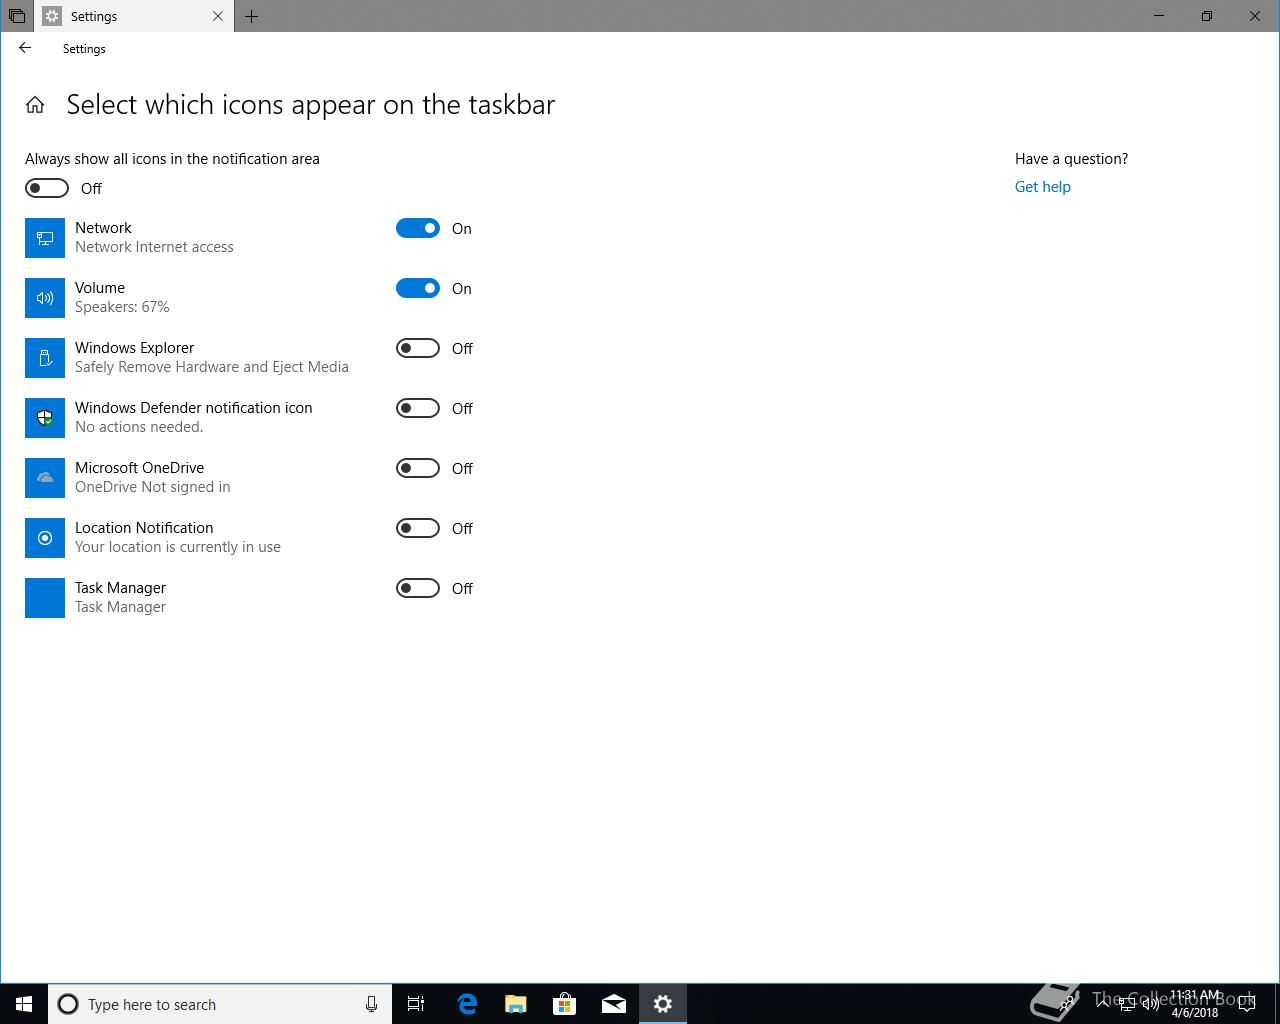Click the Cortana microphone icon
This screenshot has width=1280, height=1024.
tap(371, 1004)
